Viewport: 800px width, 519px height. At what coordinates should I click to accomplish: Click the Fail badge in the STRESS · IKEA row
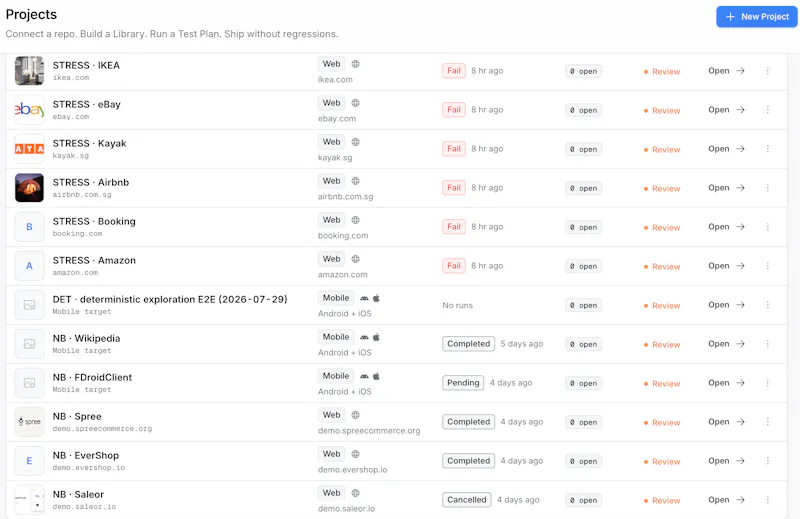click(454, 71)
